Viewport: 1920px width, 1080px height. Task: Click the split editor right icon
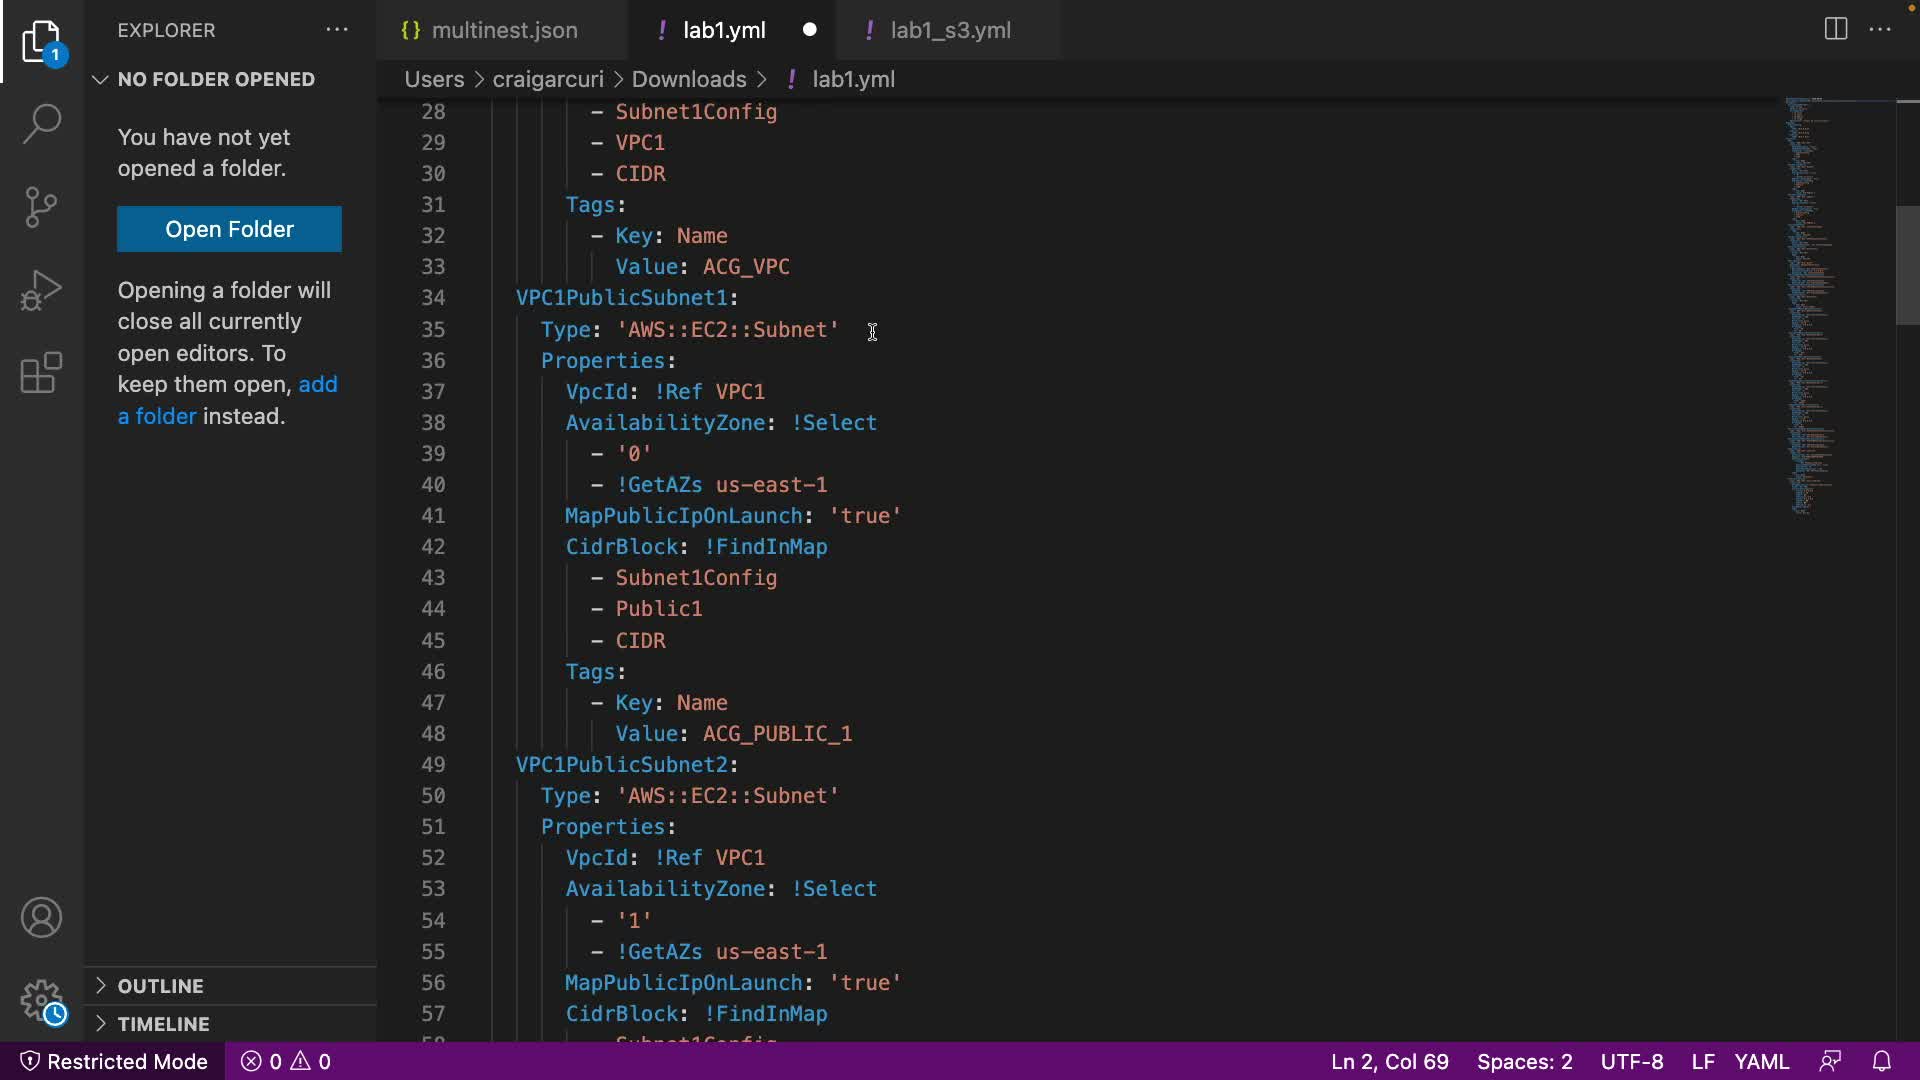[x=1835, y=29]
